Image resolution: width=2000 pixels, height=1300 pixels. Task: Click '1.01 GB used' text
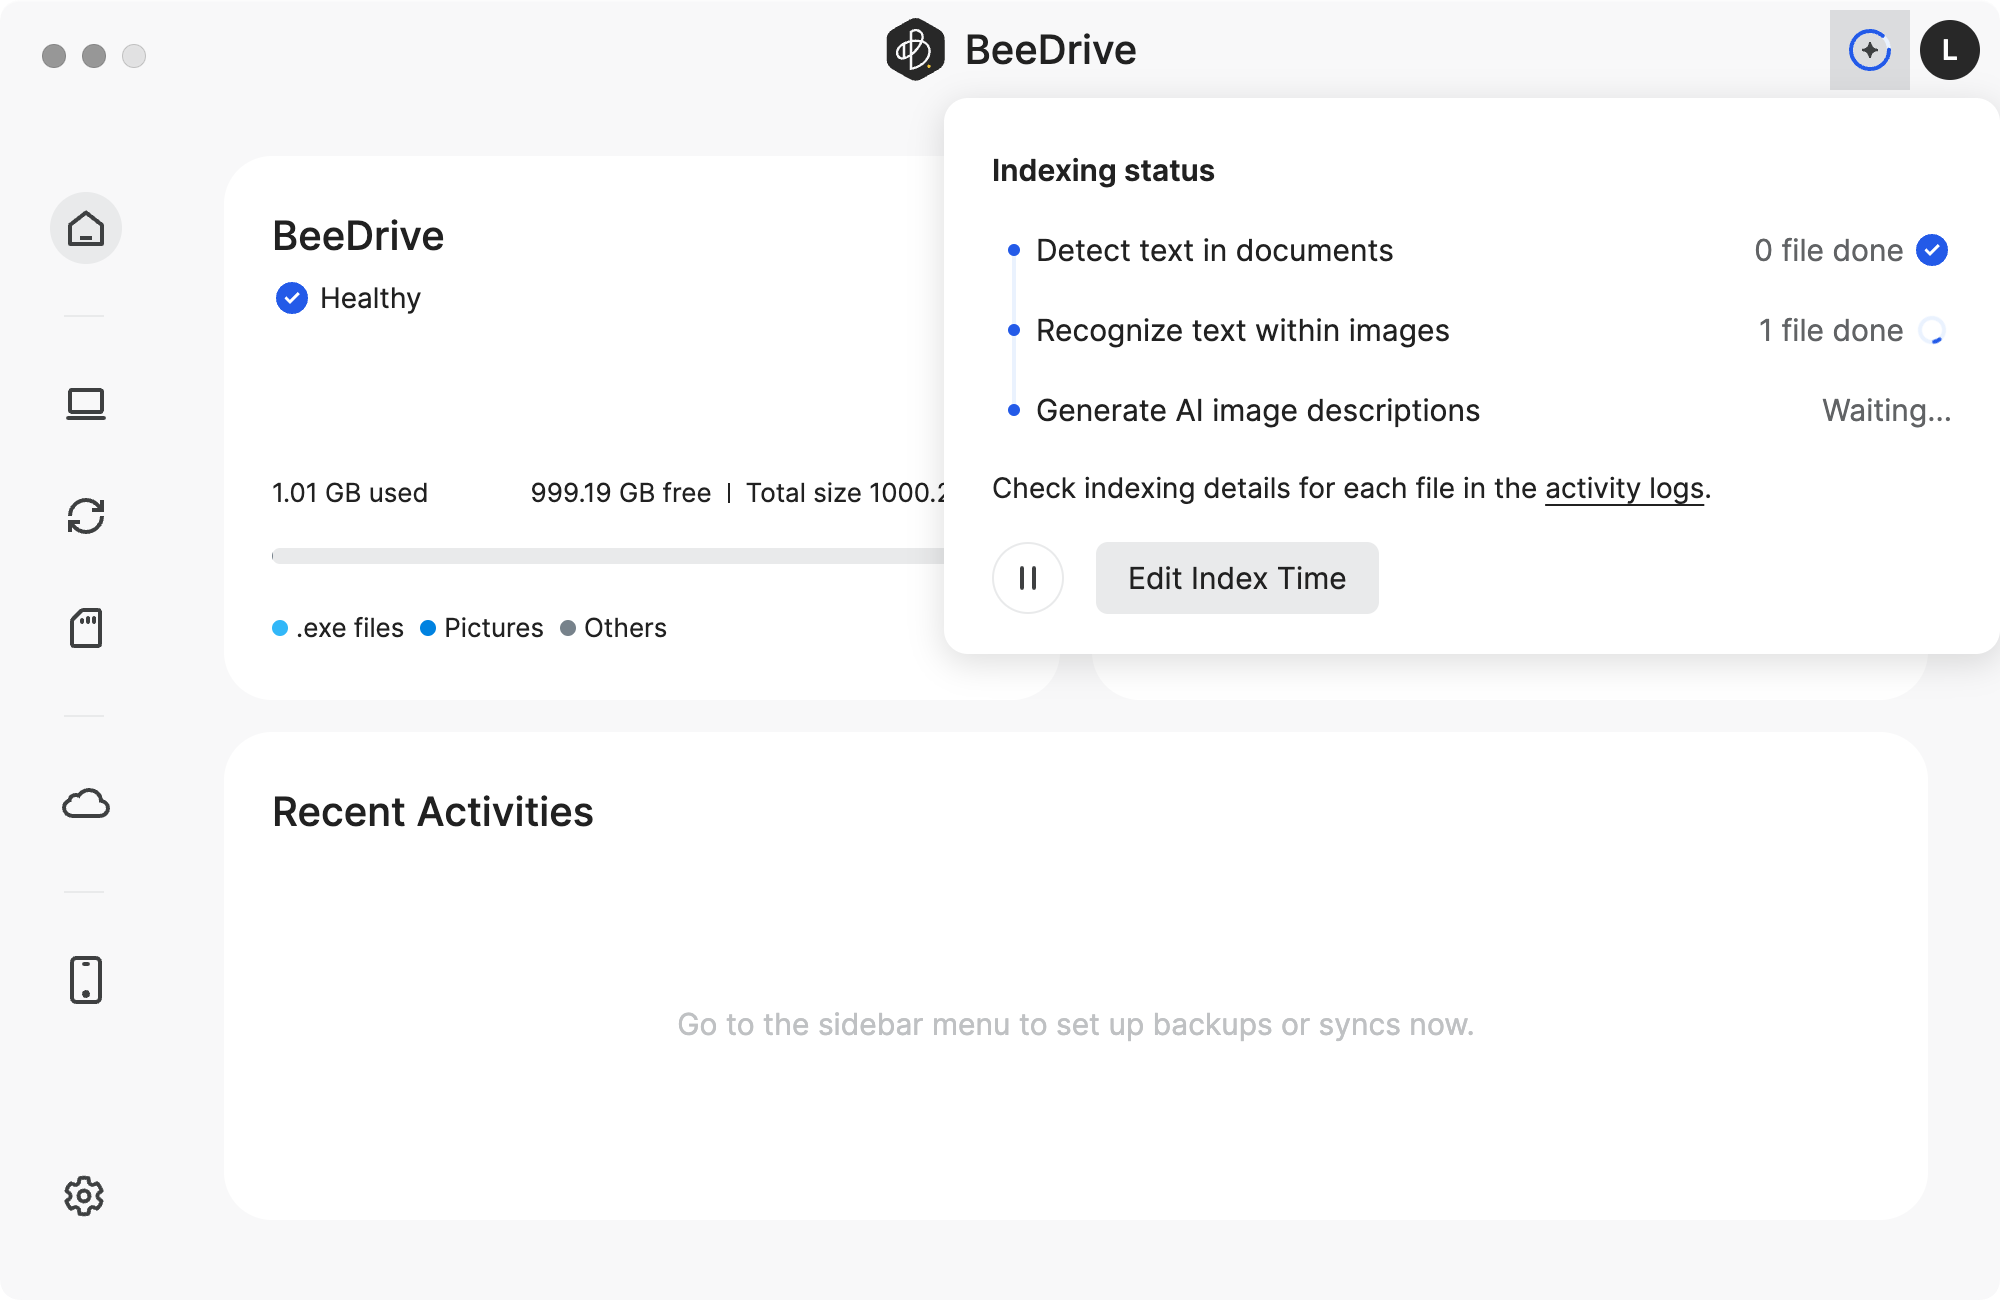[x=350, y=492]
